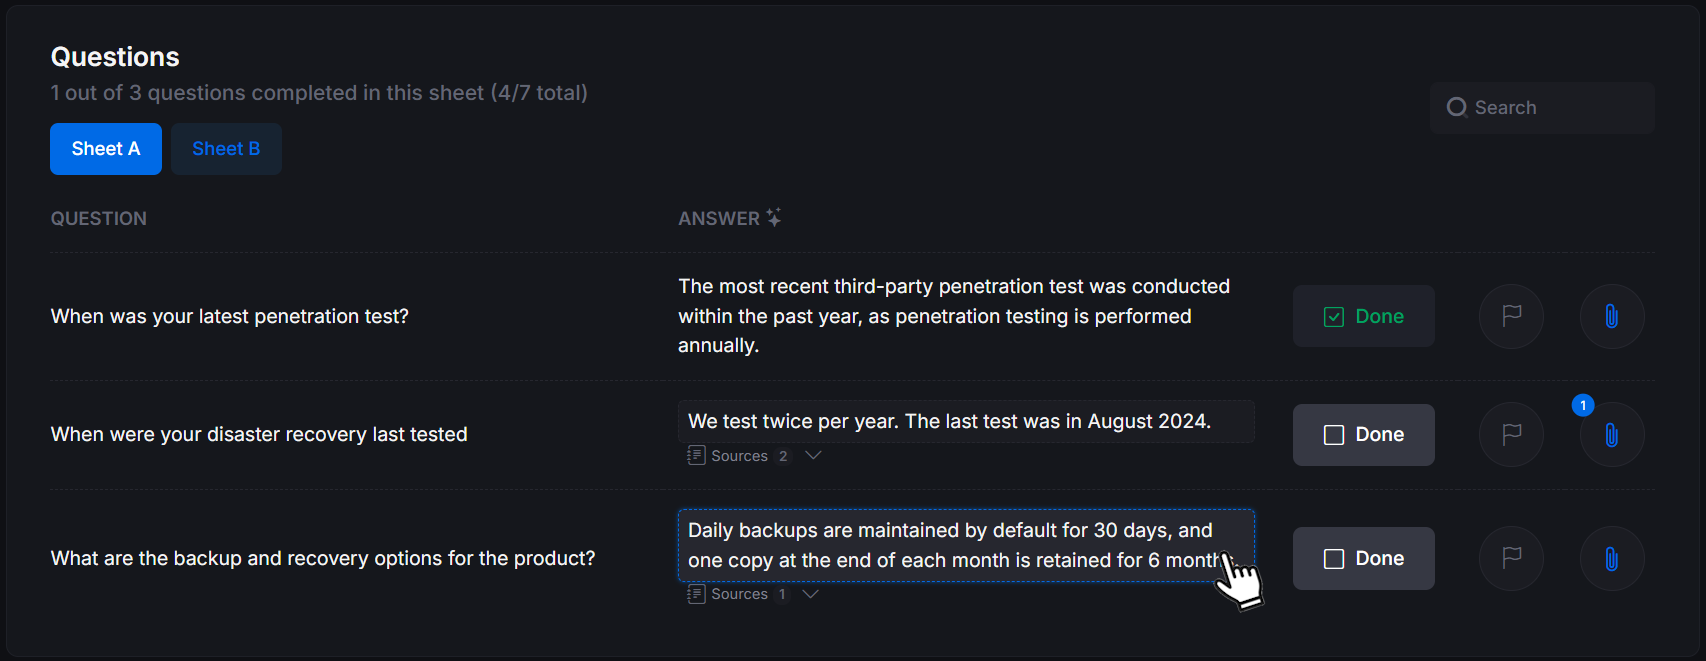Flag the penetration test question
Viewport: 1706px width, 661px height.
coord(1511,316)
